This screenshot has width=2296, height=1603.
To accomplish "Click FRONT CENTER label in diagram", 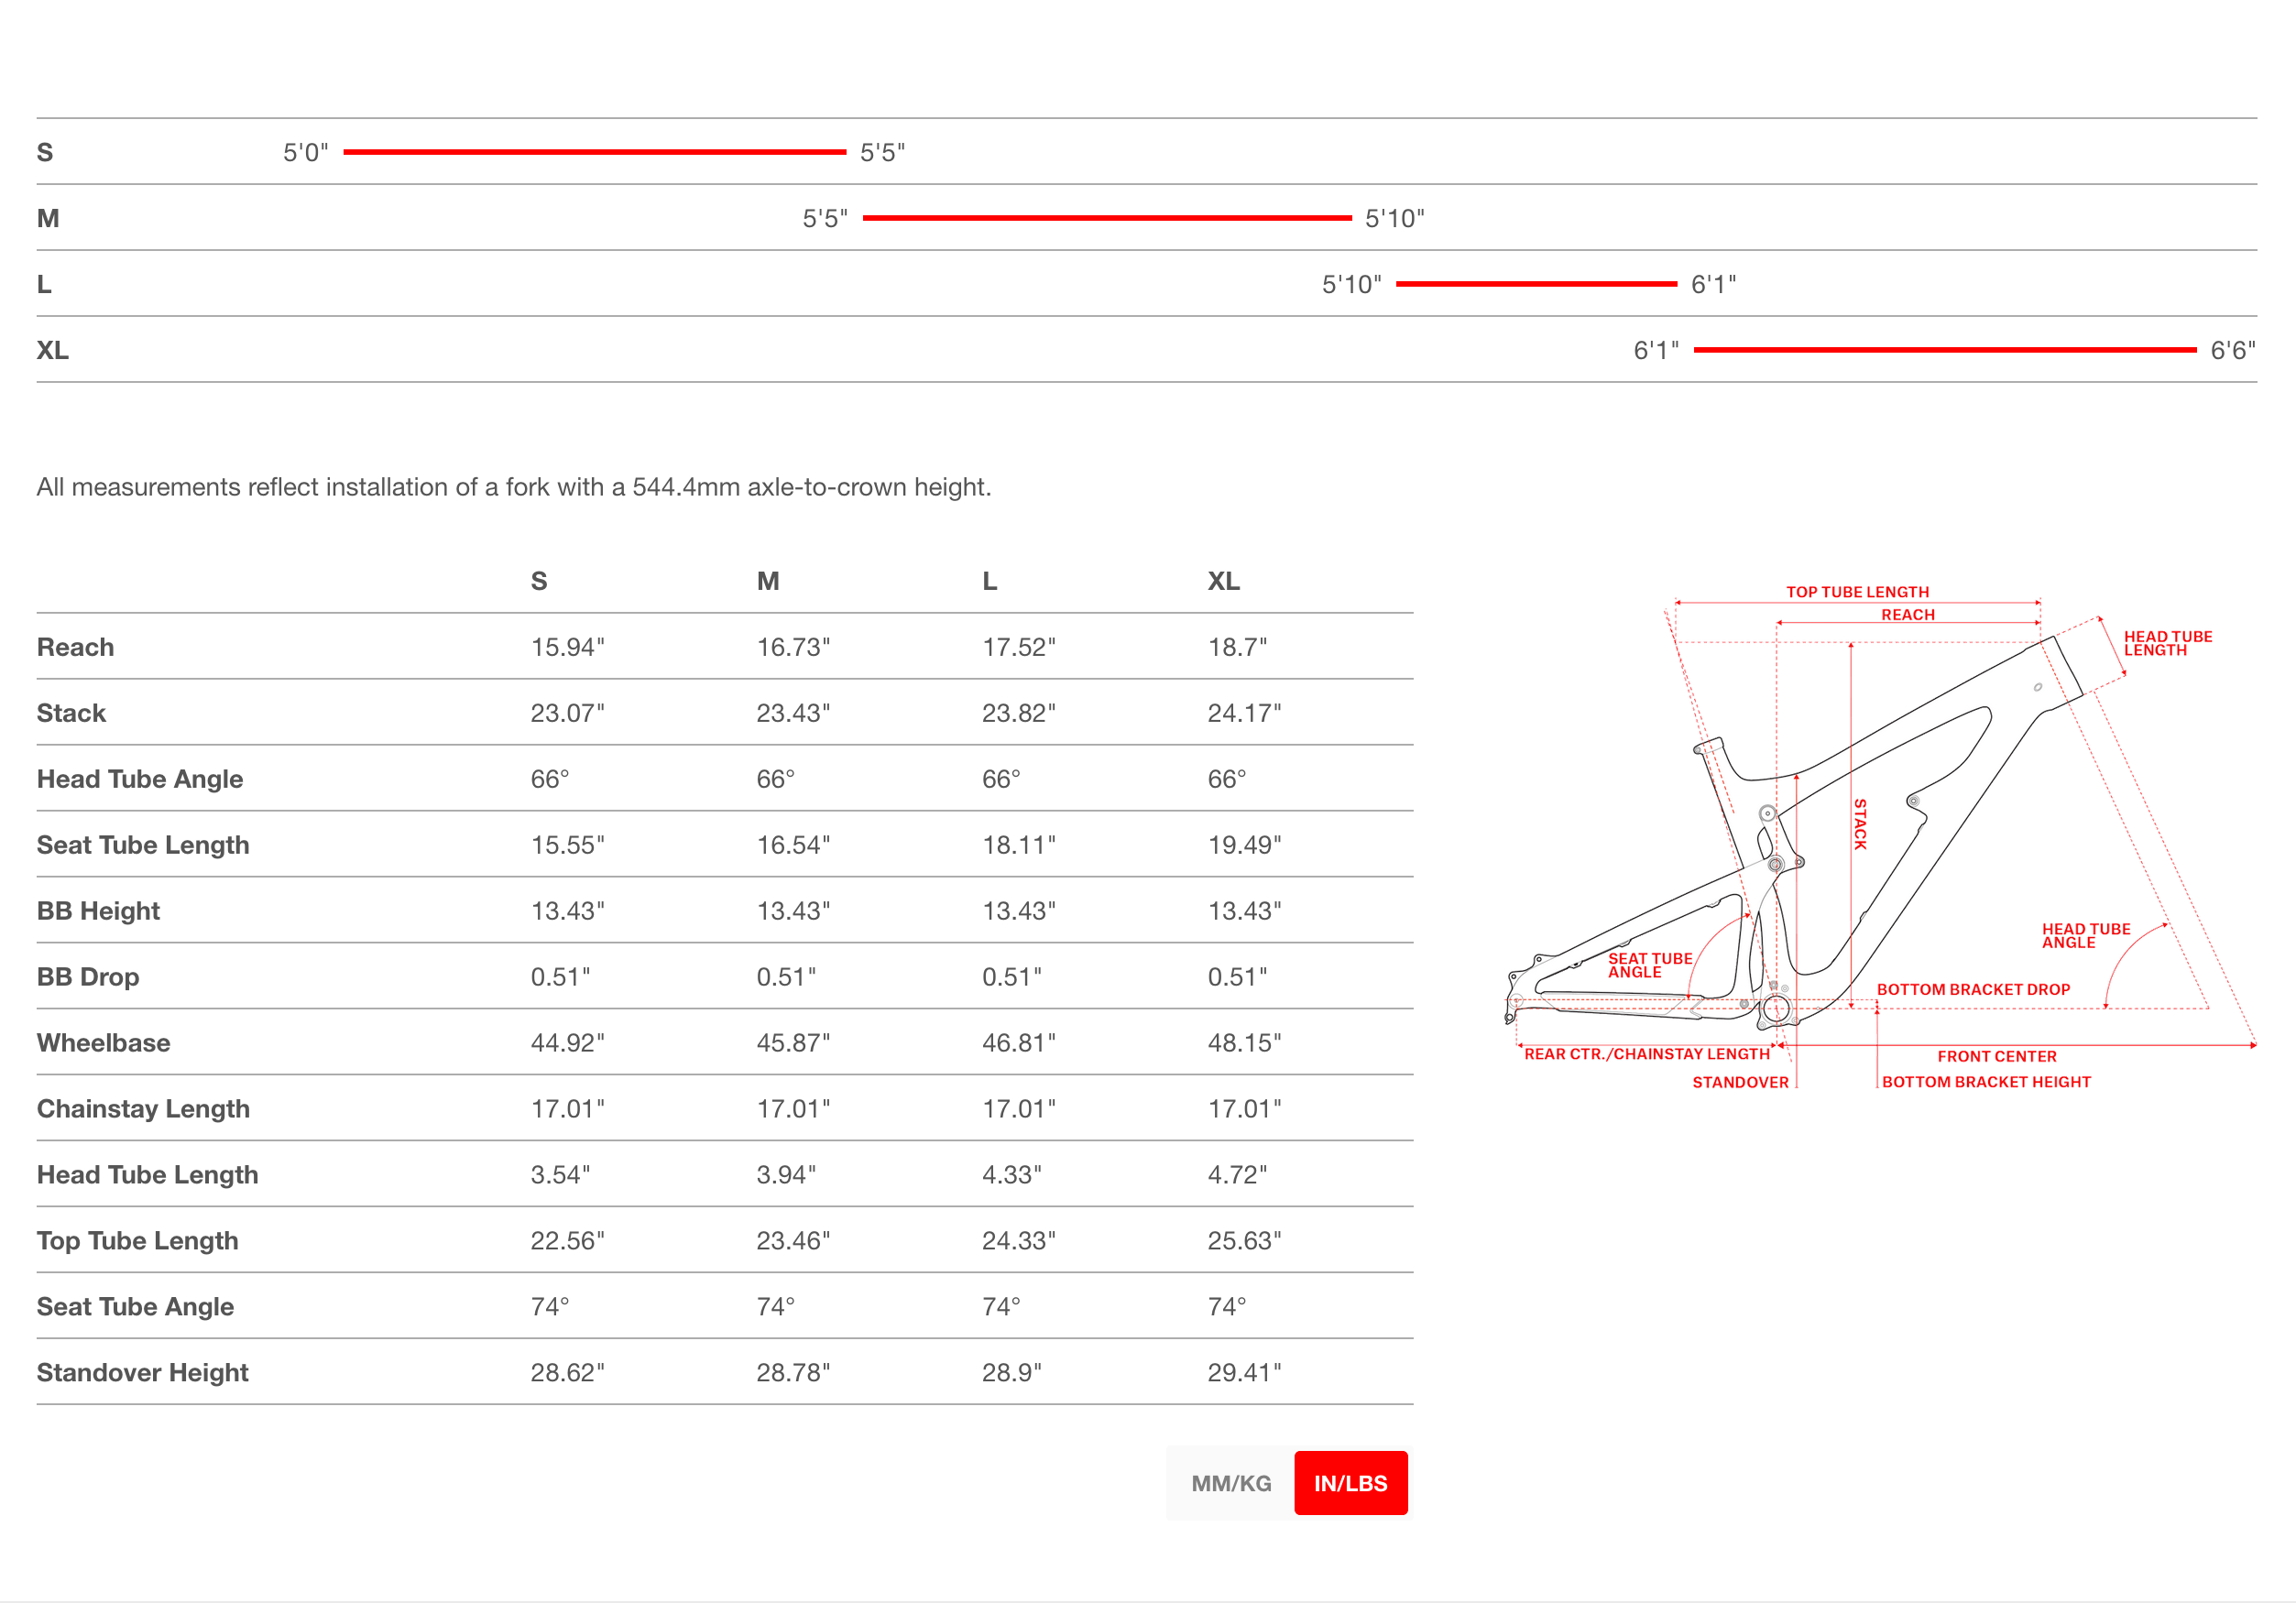I will pyautogui.click(x=1996, y=1056).
